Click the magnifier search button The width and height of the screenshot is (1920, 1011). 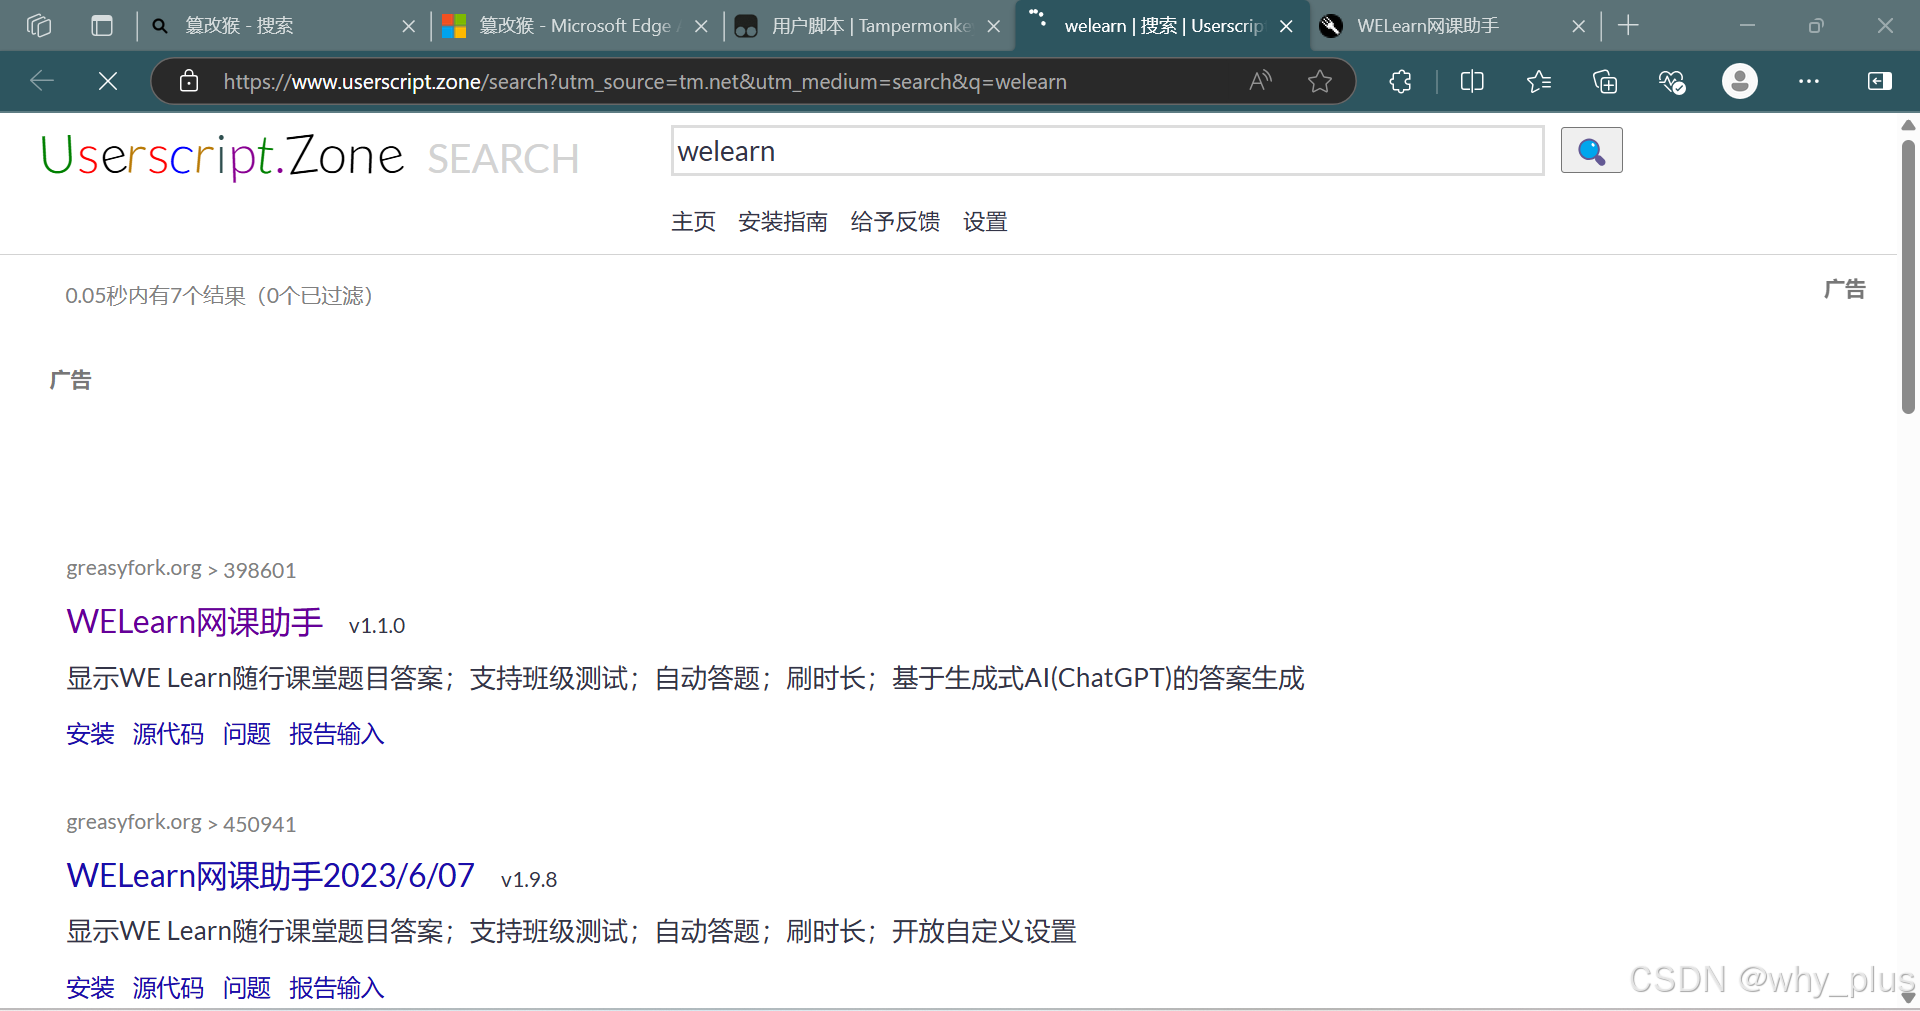(1591, 151)
